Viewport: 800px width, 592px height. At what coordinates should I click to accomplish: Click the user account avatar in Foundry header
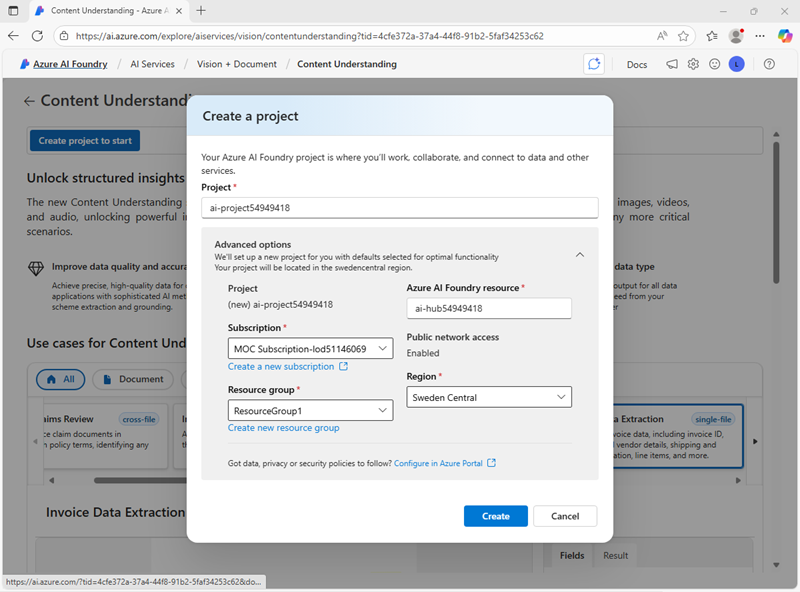click(737, 64)
